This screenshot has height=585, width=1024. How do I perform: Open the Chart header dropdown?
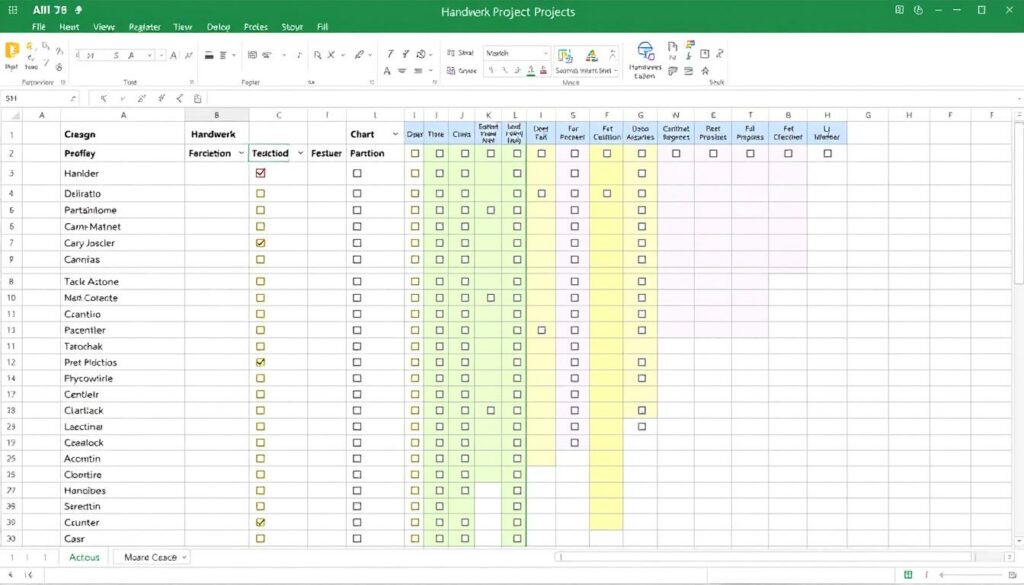click(395, 134)
